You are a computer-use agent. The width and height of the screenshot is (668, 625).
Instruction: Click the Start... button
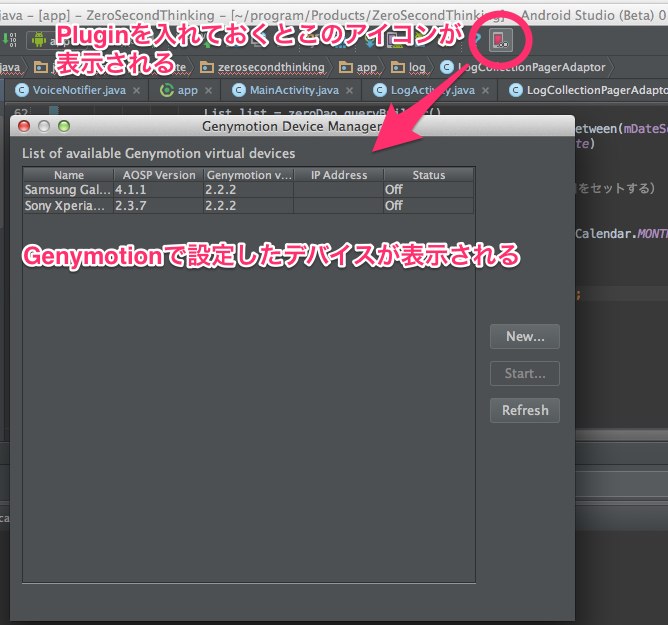point(525,374)
